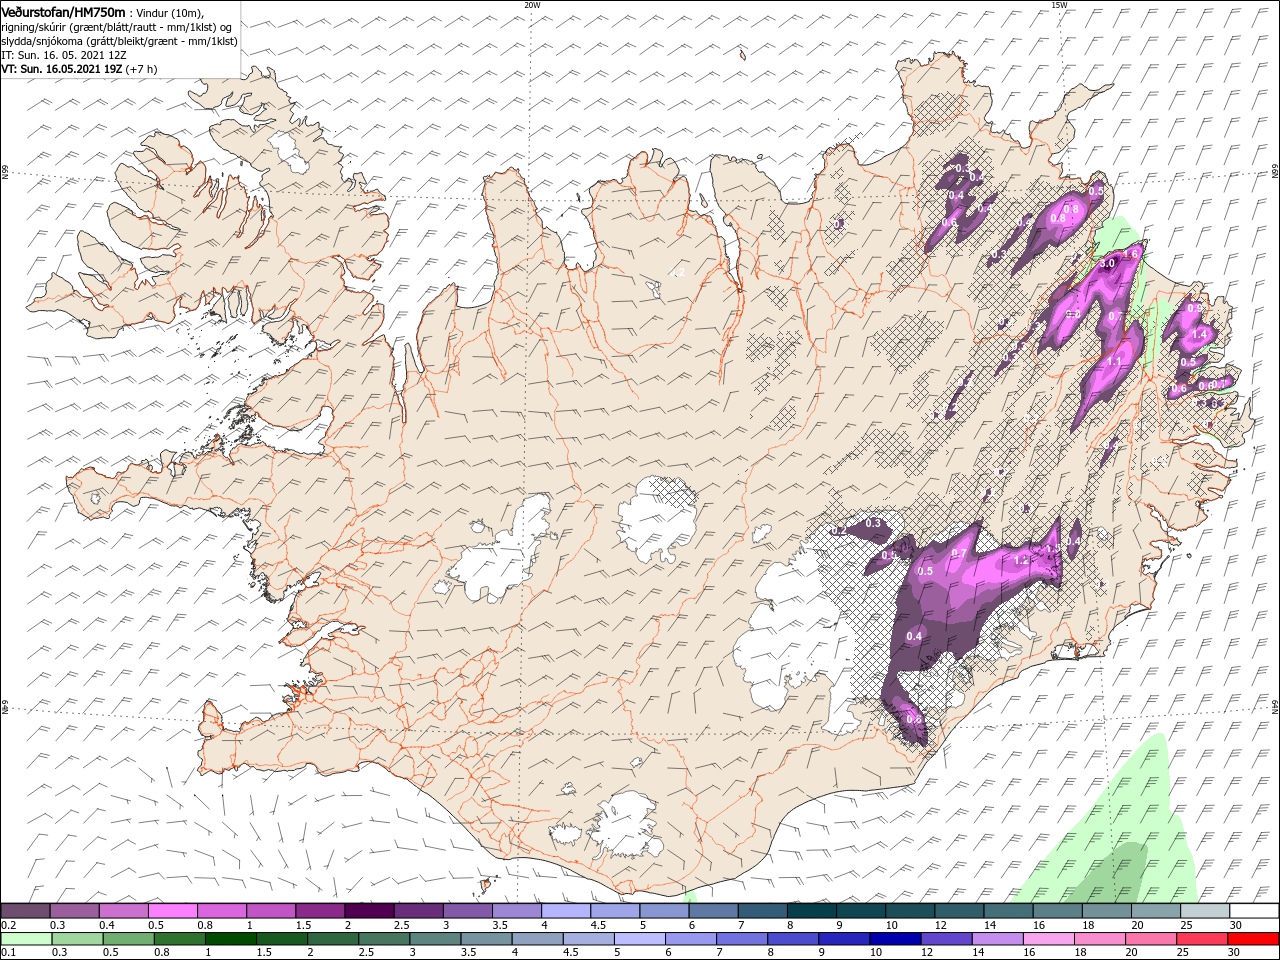Select the 0.8 swatch in upper snow legend row
The height and width of the screenshot is (960, 1280).
(222, 911)
